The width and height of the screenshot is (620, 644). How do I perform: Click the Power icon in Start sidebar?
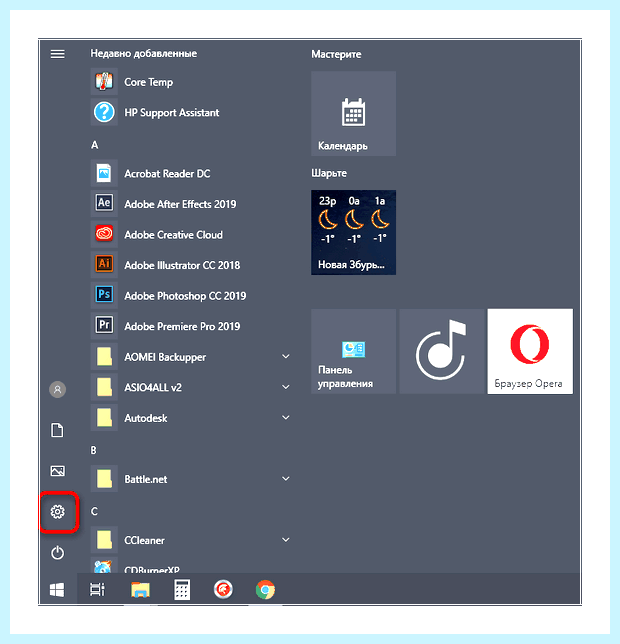point(57,552)
